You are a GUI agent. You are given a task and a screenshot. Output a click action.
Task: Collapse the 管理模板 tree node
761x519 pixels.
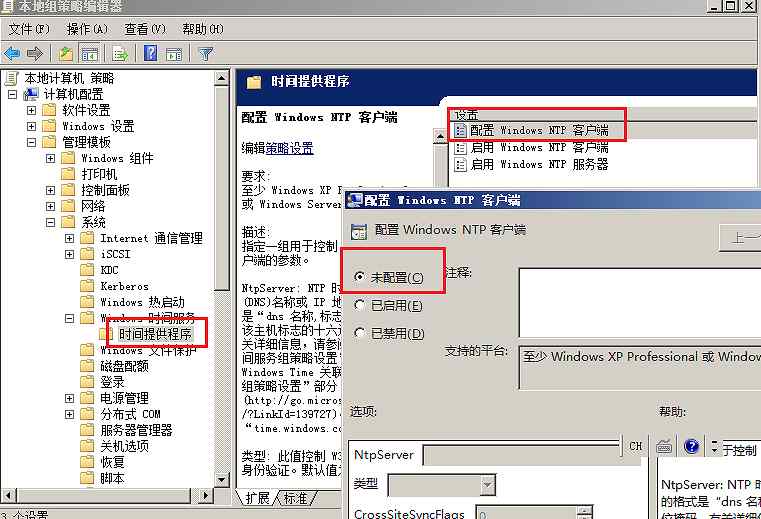[x=32, y=142]
